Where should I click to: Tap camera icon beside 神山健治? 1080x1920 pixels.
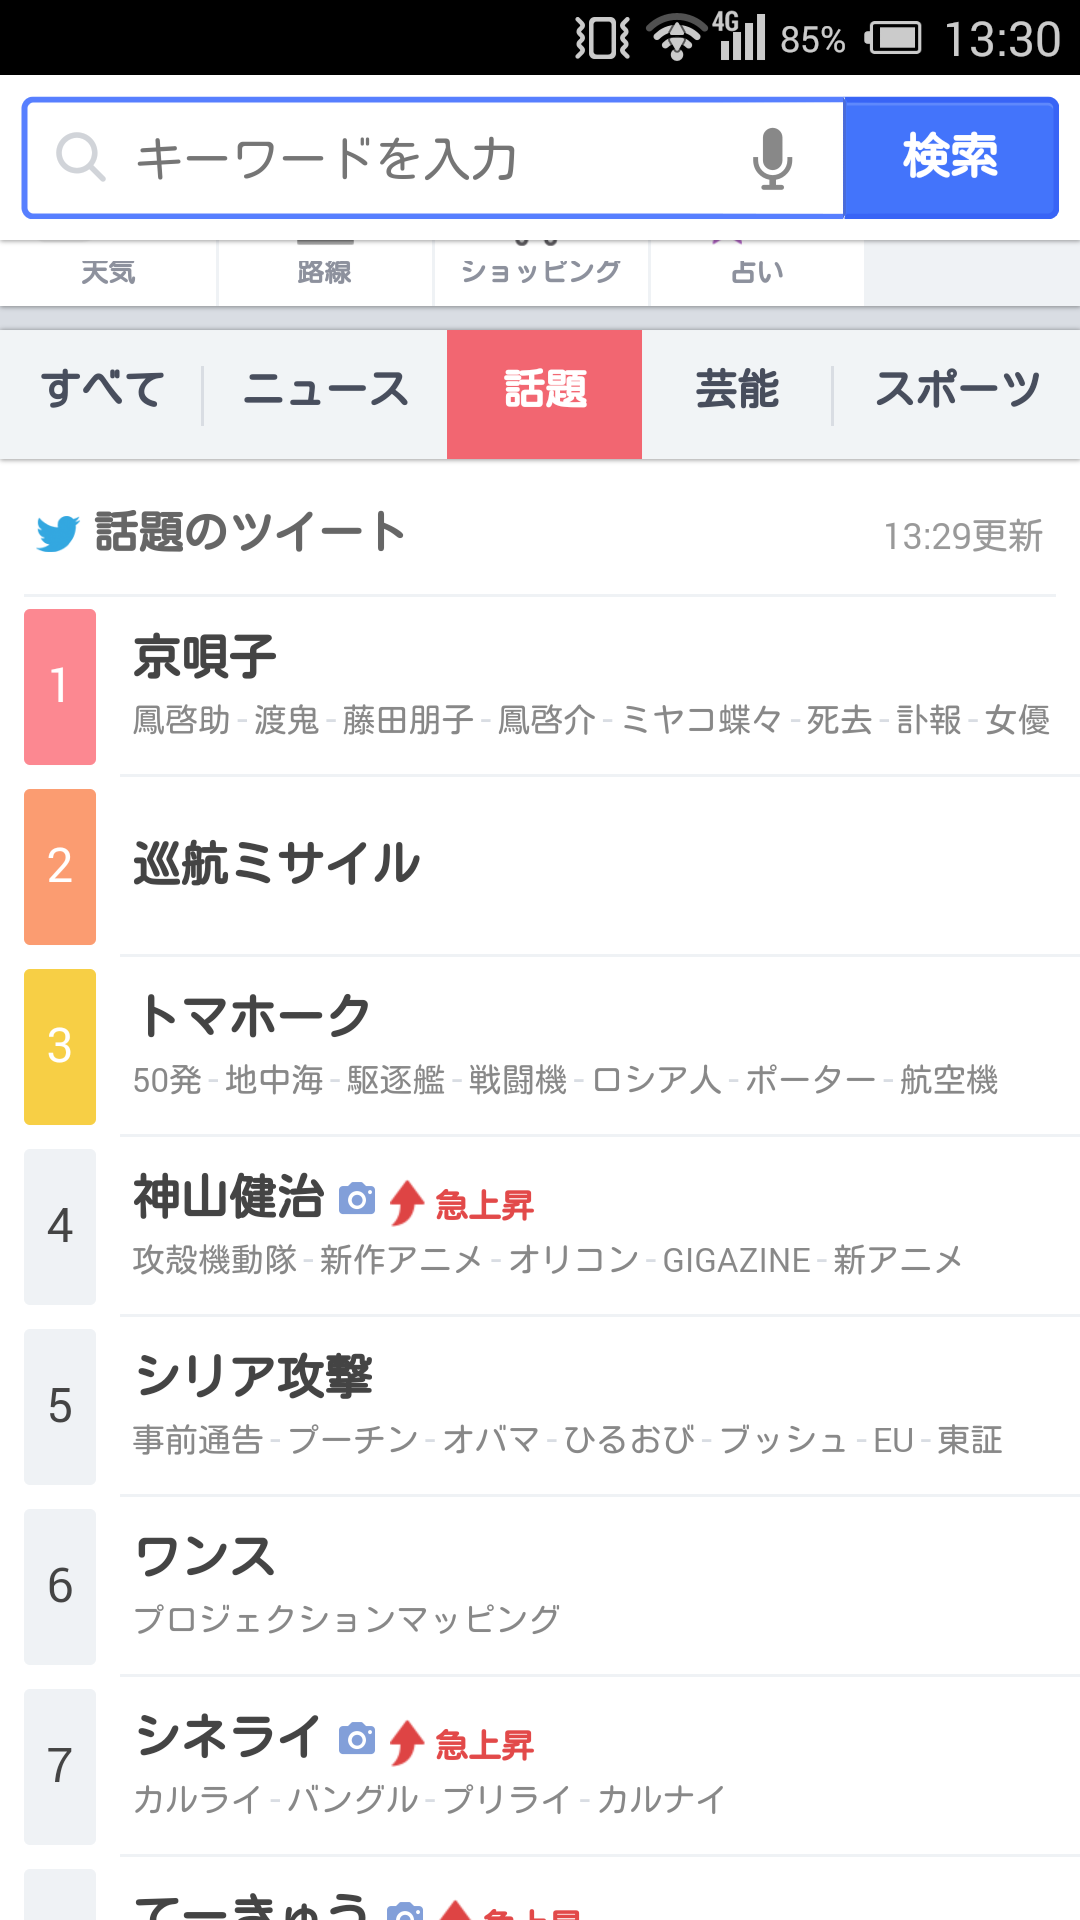click(357, 1198)
